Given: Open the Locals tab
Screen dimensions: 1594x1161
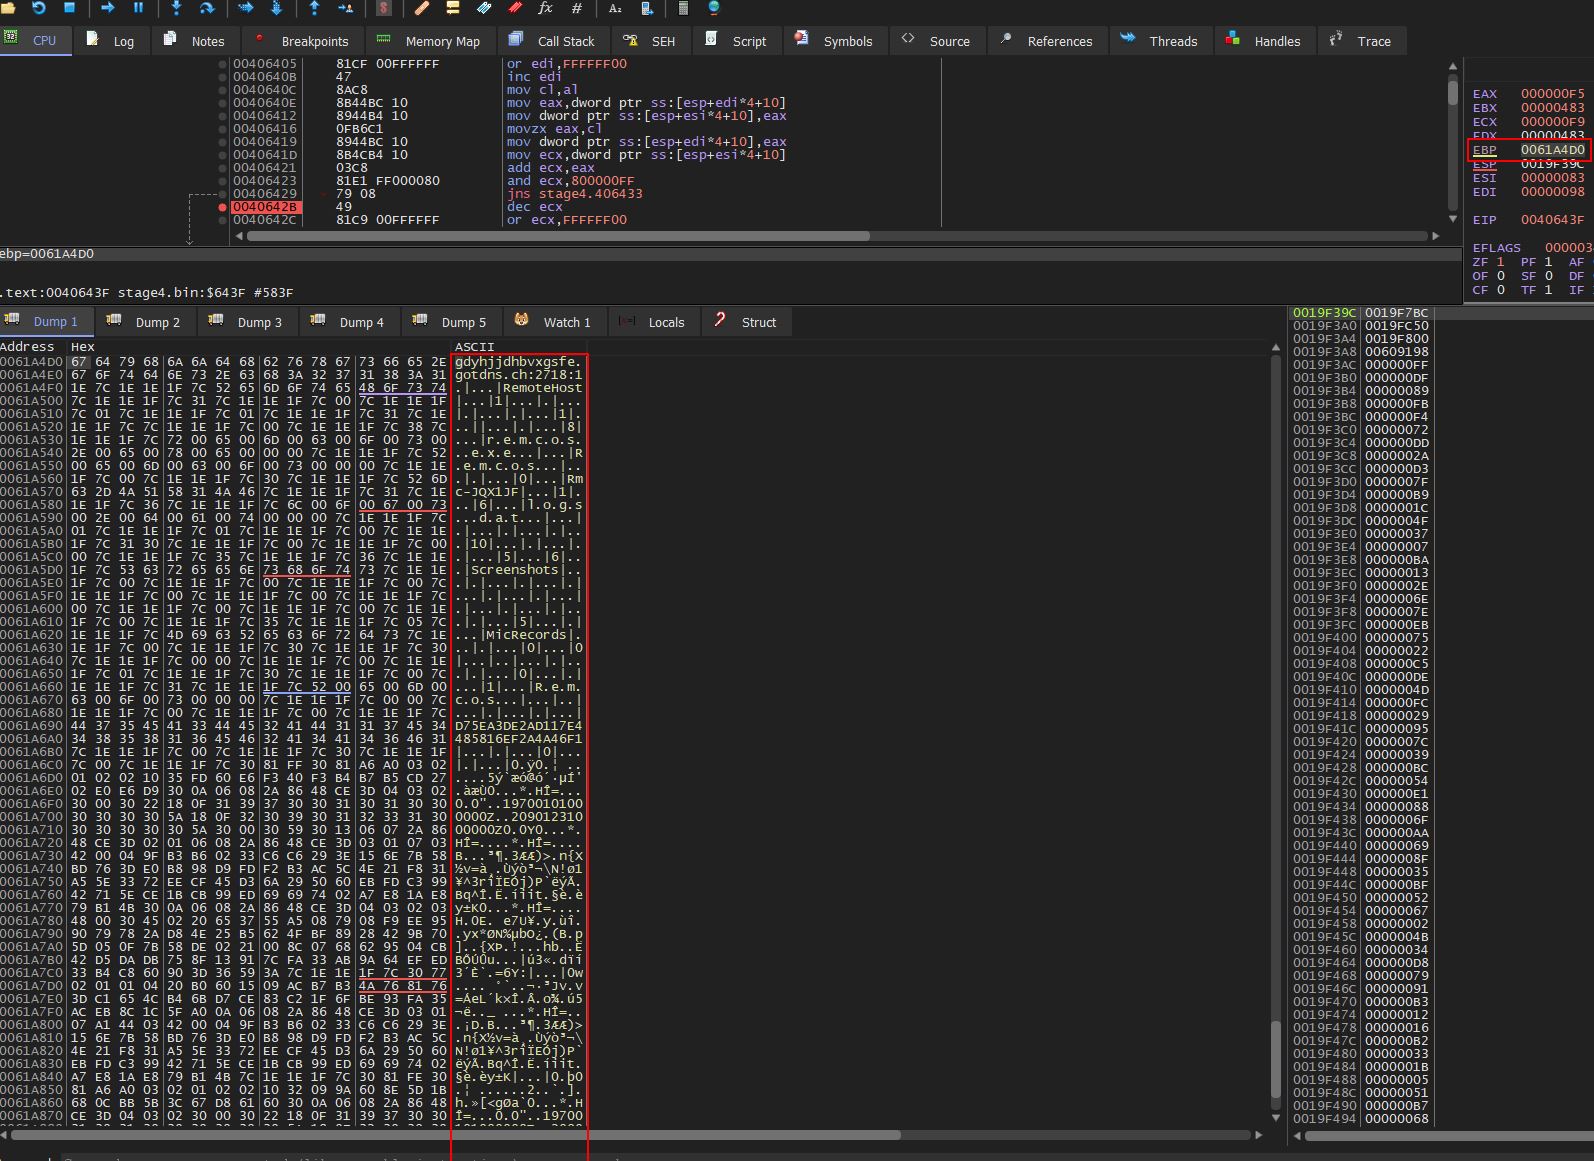Looking at the screenshot, I should coord(654,322).
